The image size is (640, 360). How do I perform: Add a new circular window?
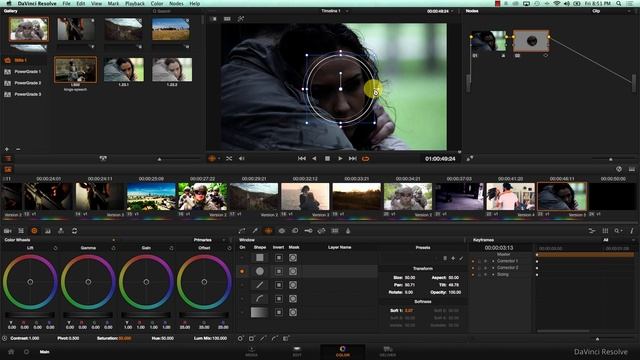[240, 338]
